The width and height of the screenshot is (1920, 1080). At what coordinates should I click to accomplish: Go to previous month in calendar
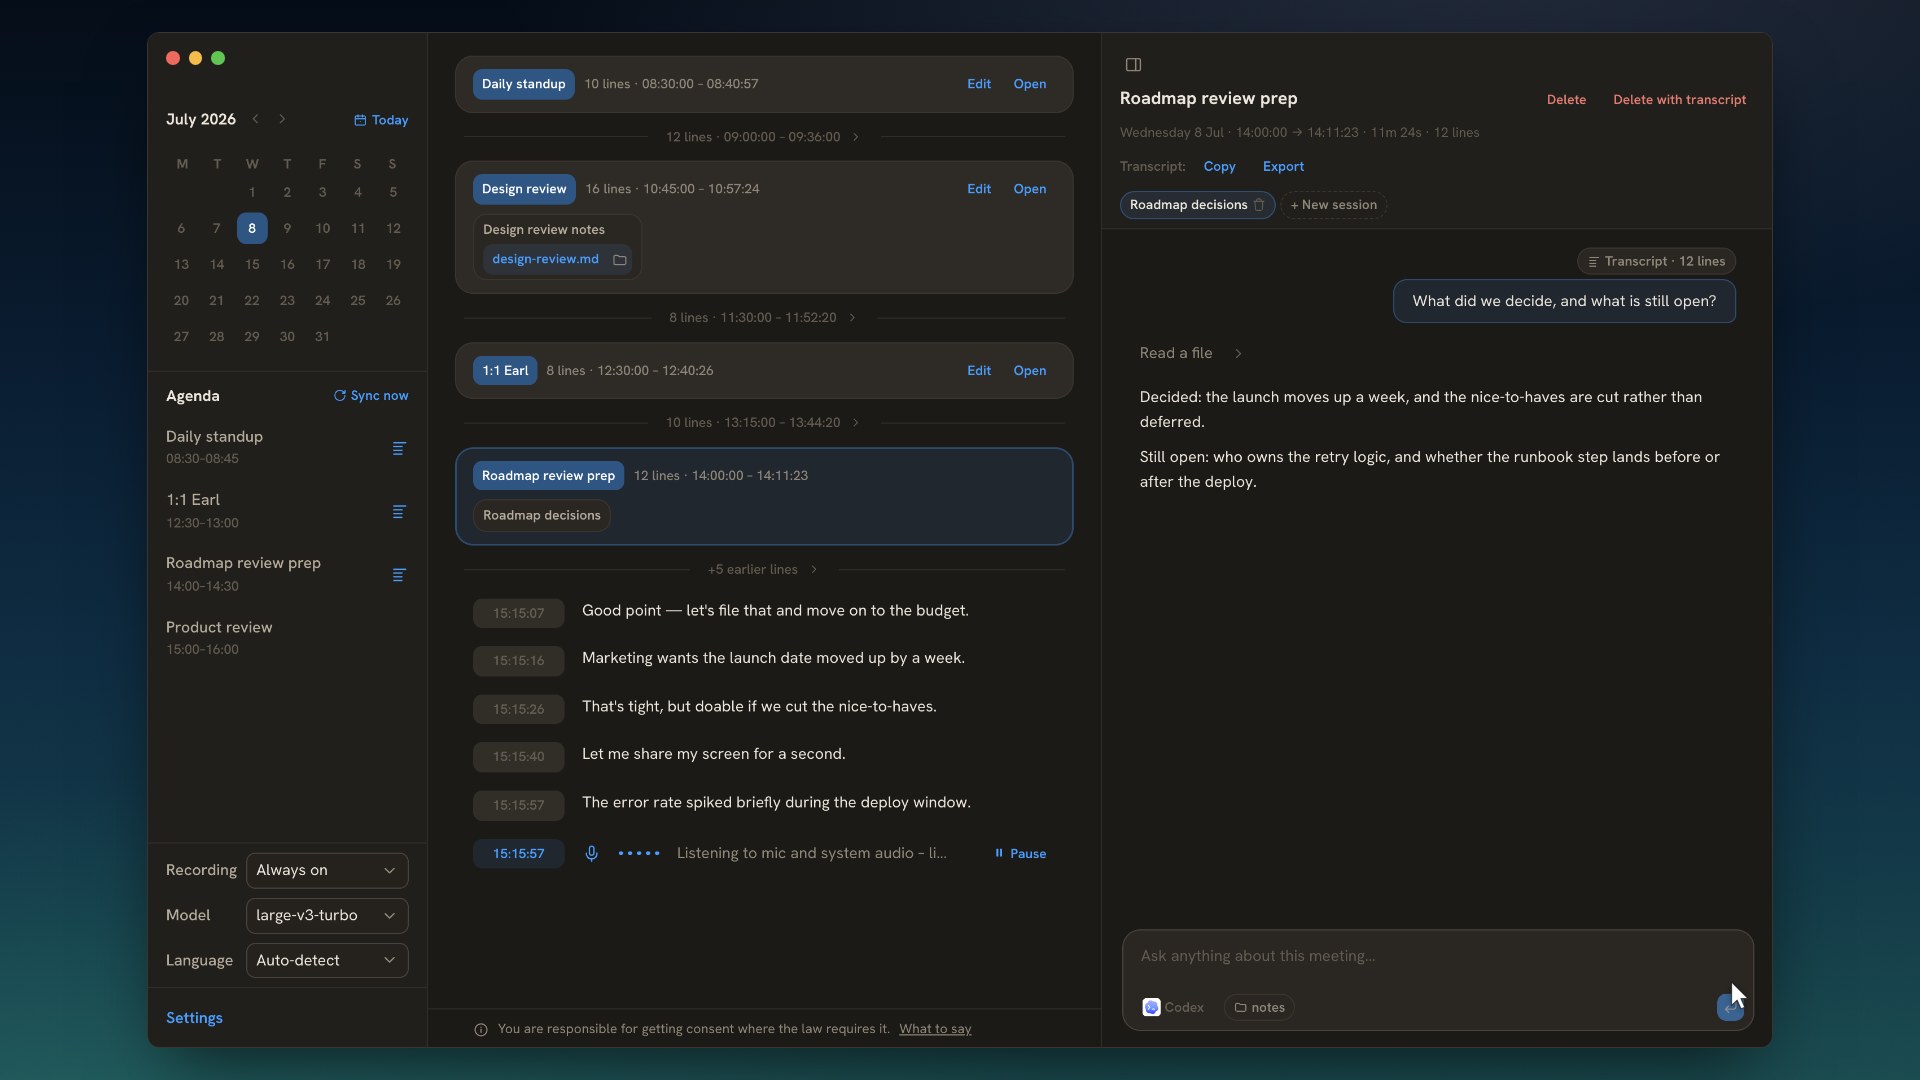pos(256,119)
